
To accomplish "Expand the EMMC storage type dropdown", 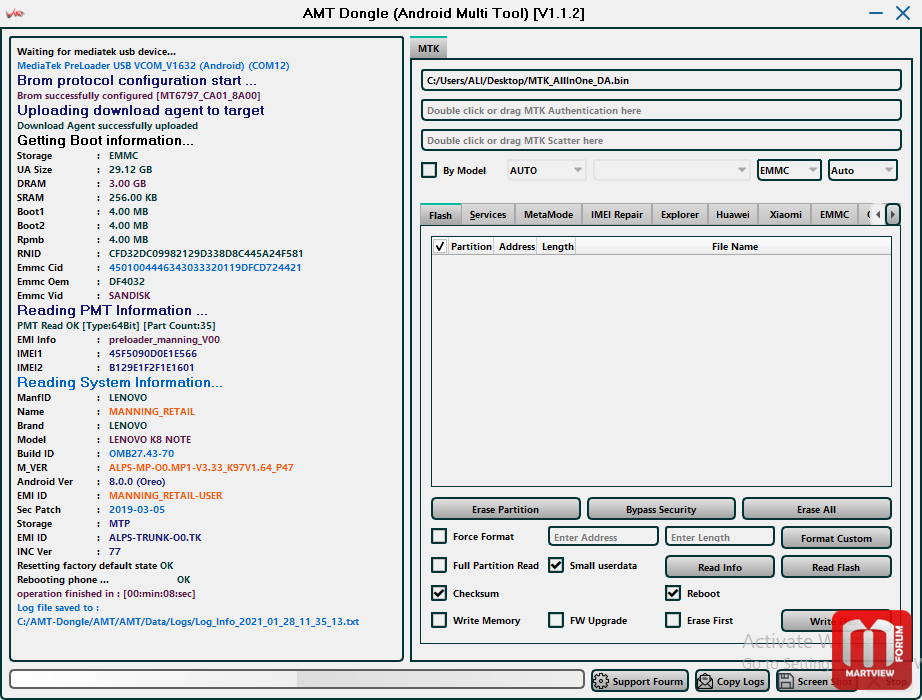I will (x=789, y=170).
